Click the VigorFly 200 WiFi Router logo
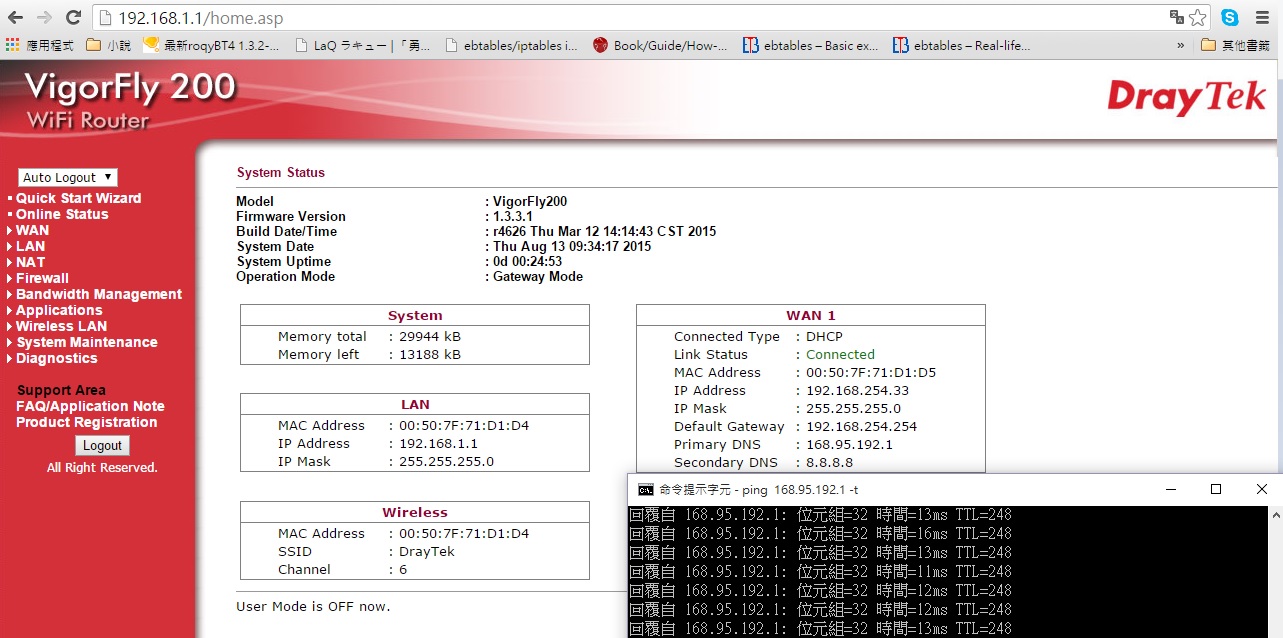The width and height of the screenshot is (1283, 638). click(x=130, y=100)
